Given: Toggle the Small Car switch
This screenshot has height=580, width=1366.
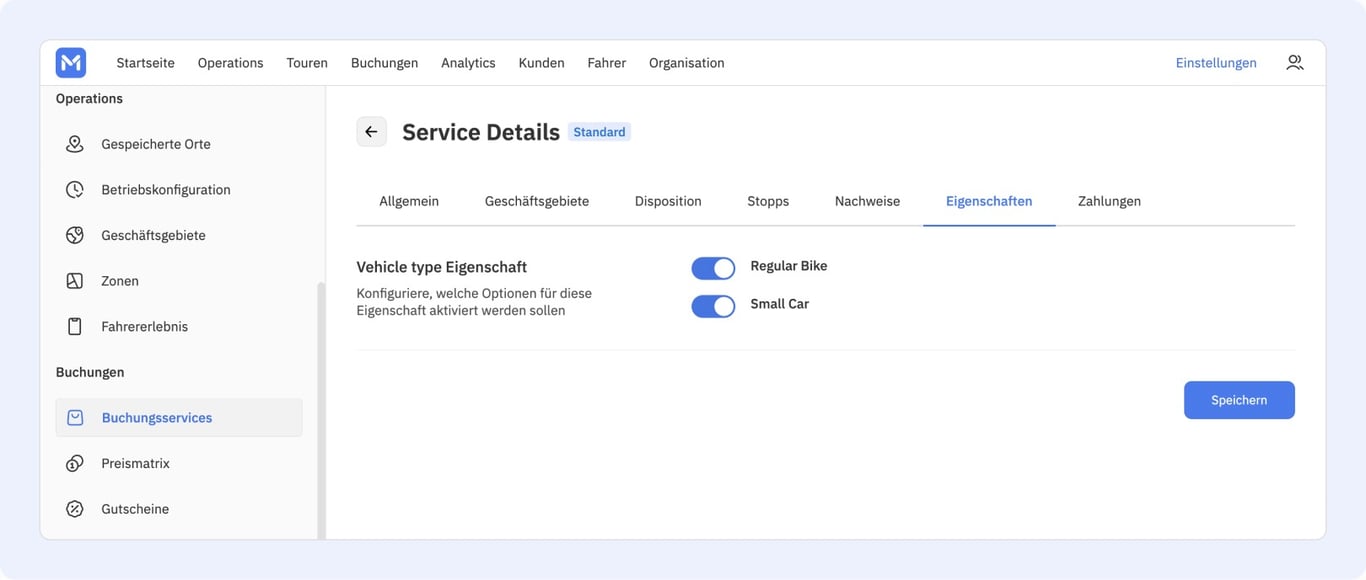Looking at the screenshot, I should (x=713, y=306).
